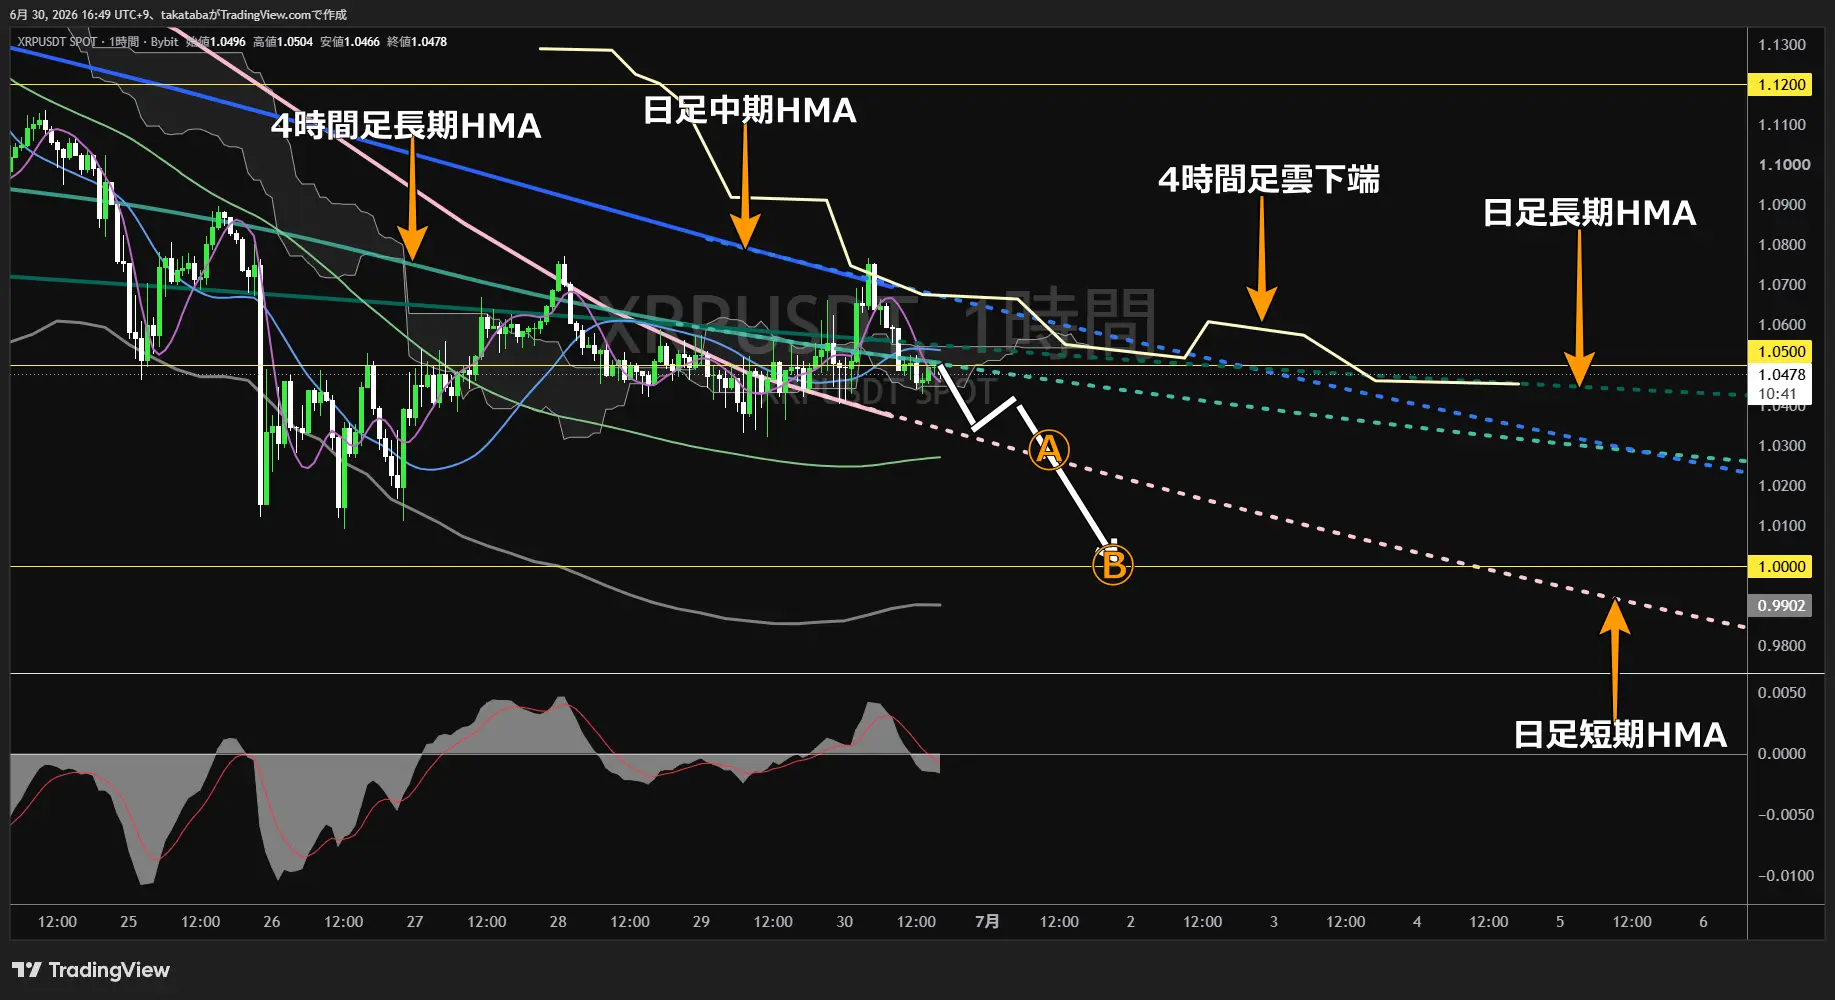
Task: Click the 1.0800 price axis tick
Action: click(1782, 245)
